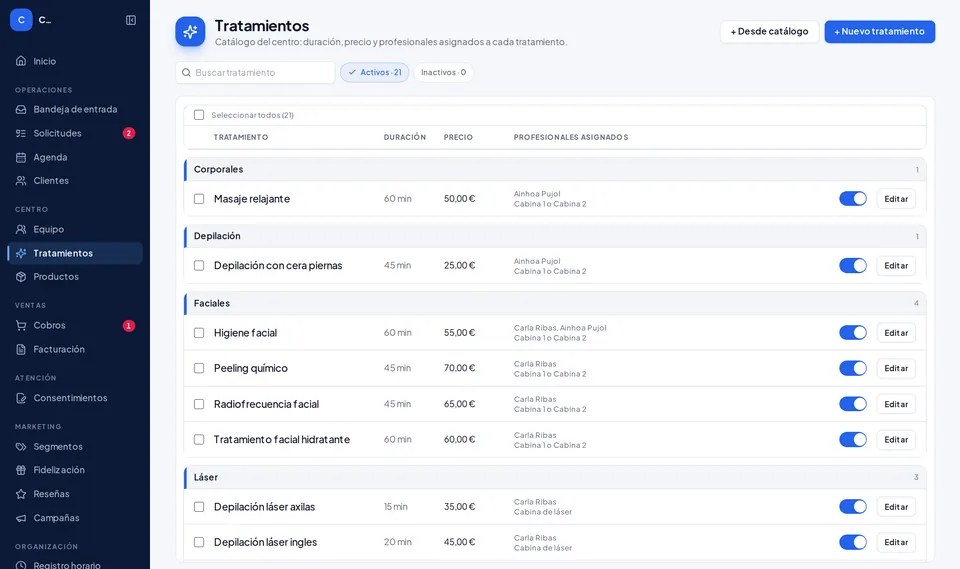This screenshot has height=569, width=960.
Task: Disable the Peeling químico toggle
Action: tap(853, 368)
